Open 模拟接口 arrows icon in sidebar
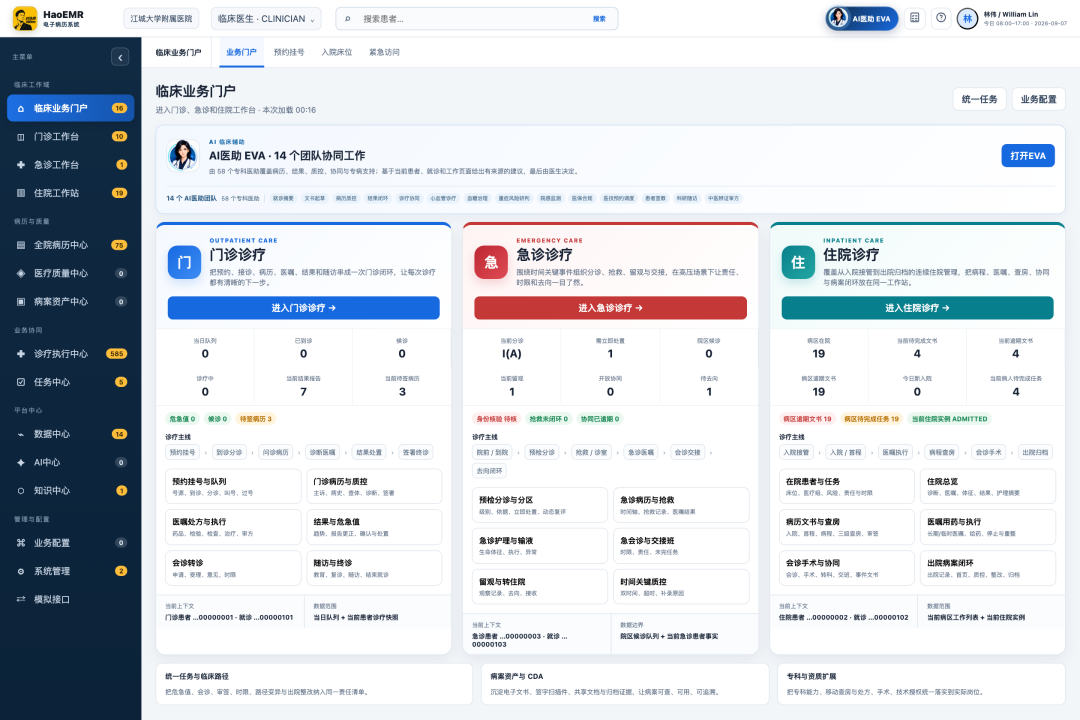1080x720 pixels. (x=21, y=599)
